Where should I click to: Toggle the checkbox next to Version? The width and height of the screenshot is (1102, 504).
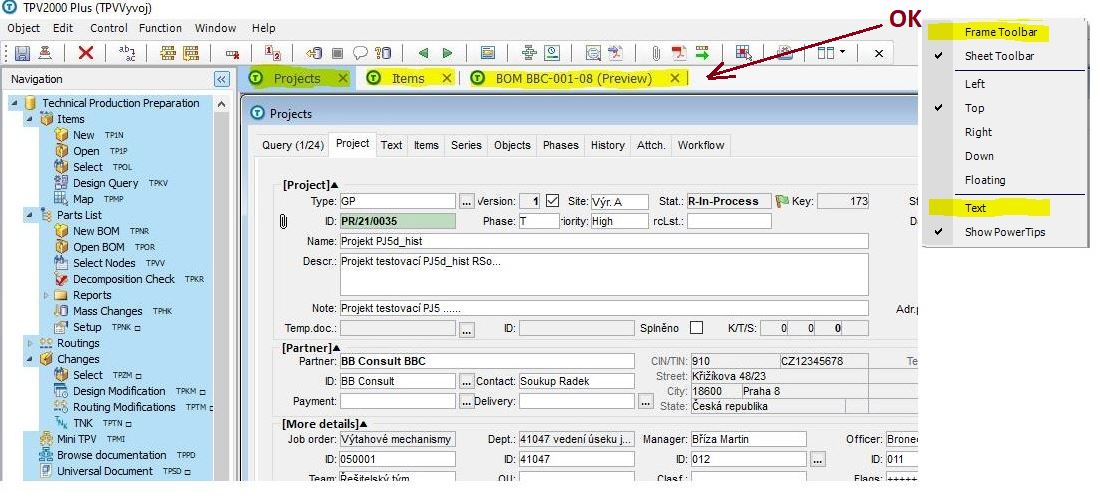tap(552, 201)
